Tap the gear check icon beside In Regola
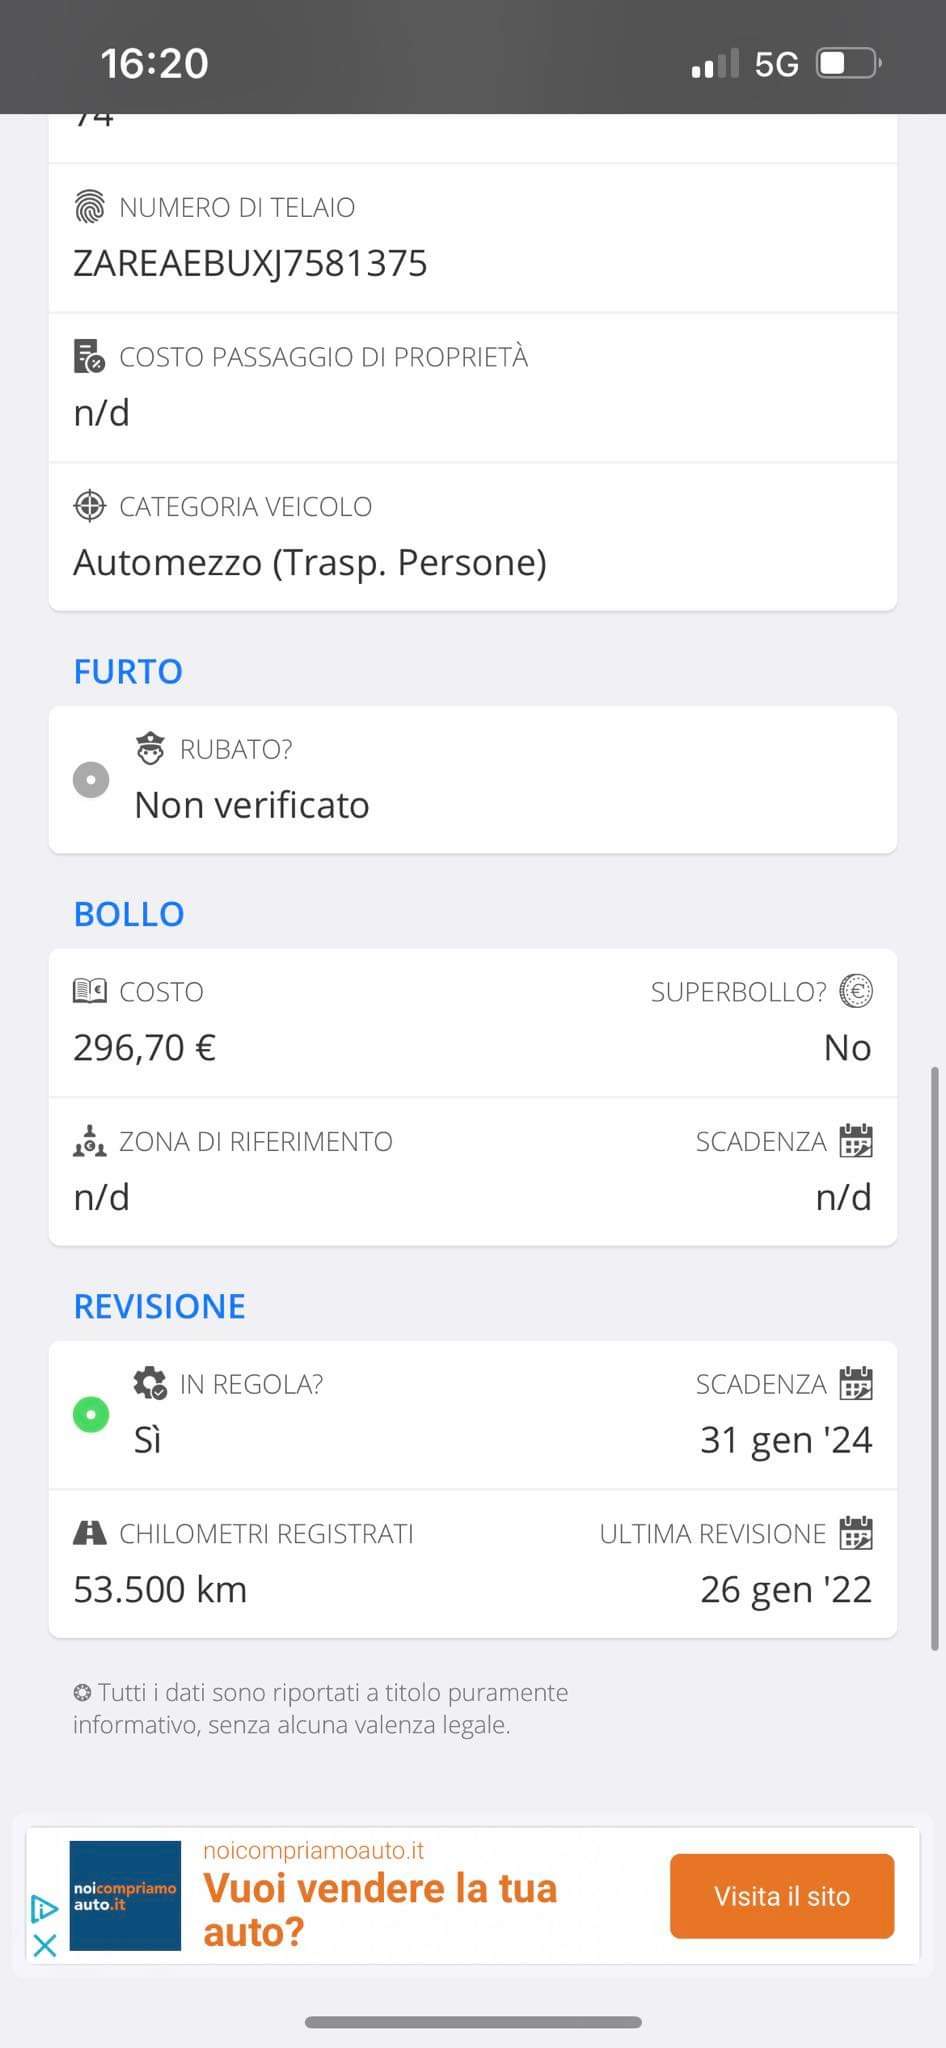 click(x=150, y=1383)
